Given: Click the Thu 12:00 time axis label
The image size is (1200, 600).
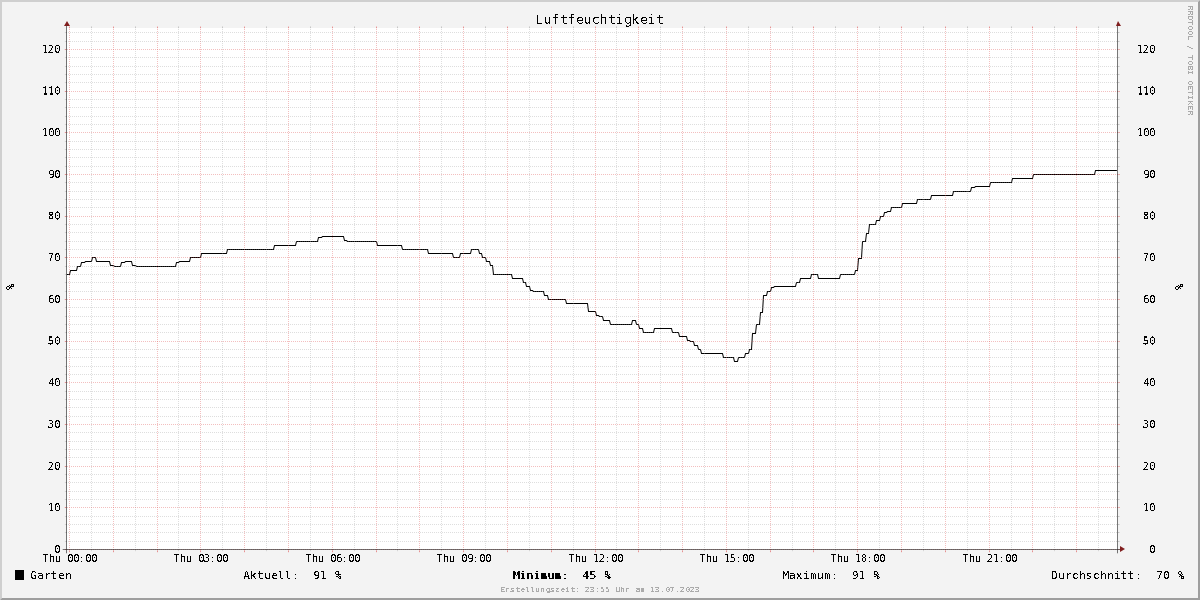Looking at the screenshot, I should [596, 558].
